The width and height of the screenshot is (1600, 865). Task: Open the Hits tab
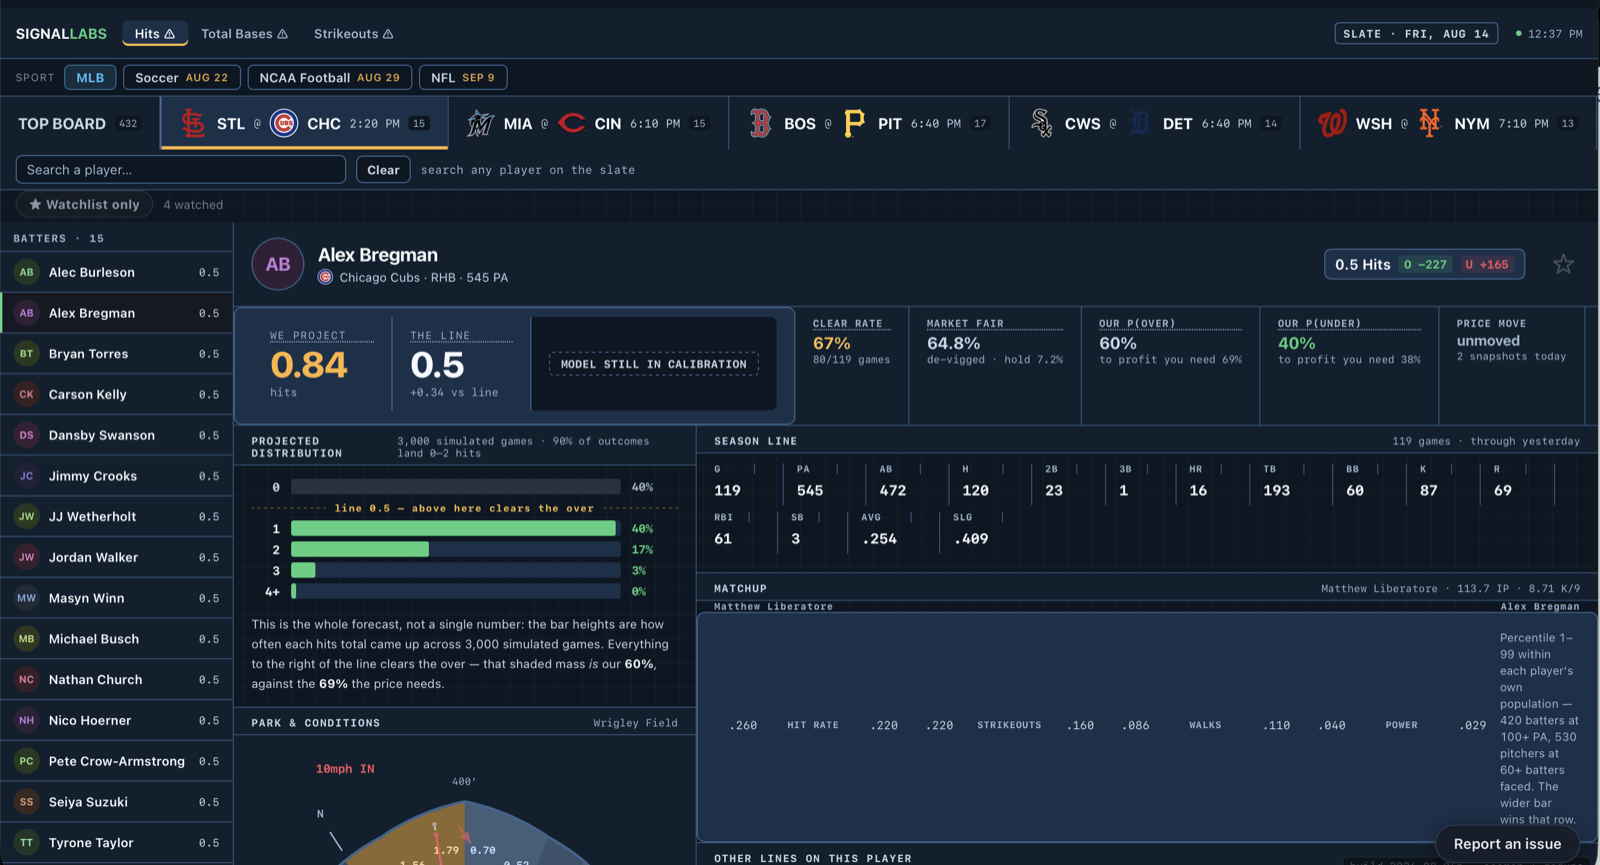coord(155,34)
